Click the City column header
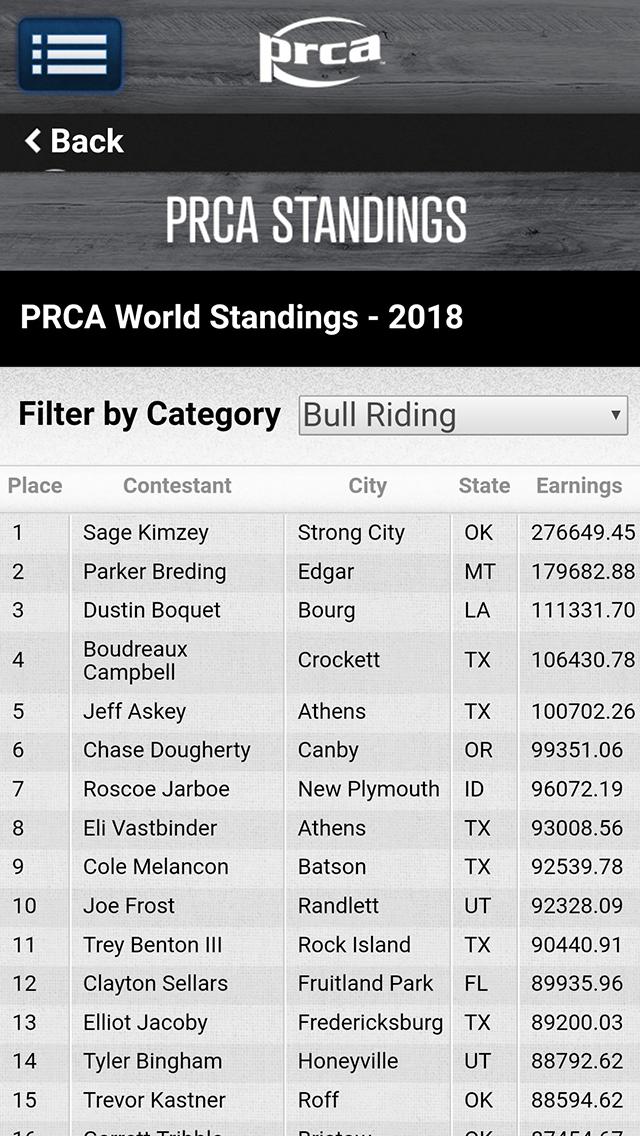 click(367, 486)
